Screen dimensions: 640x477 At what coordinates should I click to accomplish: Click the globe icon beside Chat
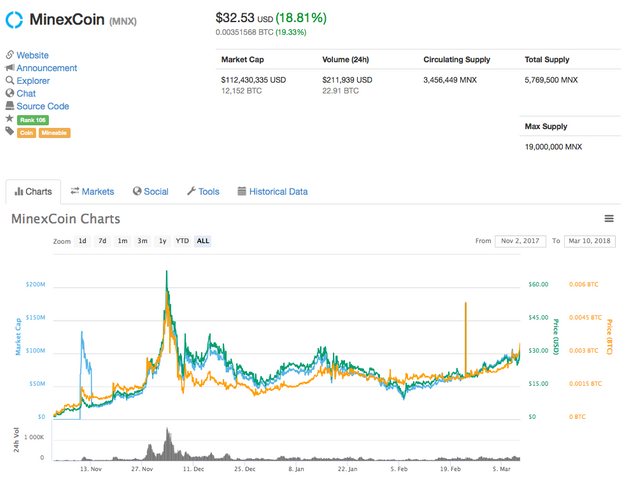(x=10, y=93)
